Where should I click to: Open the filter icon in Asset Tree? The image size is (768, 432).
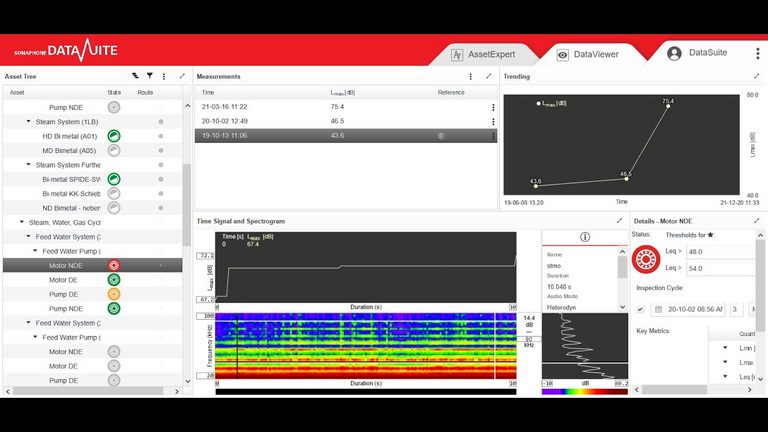point(149,76)
